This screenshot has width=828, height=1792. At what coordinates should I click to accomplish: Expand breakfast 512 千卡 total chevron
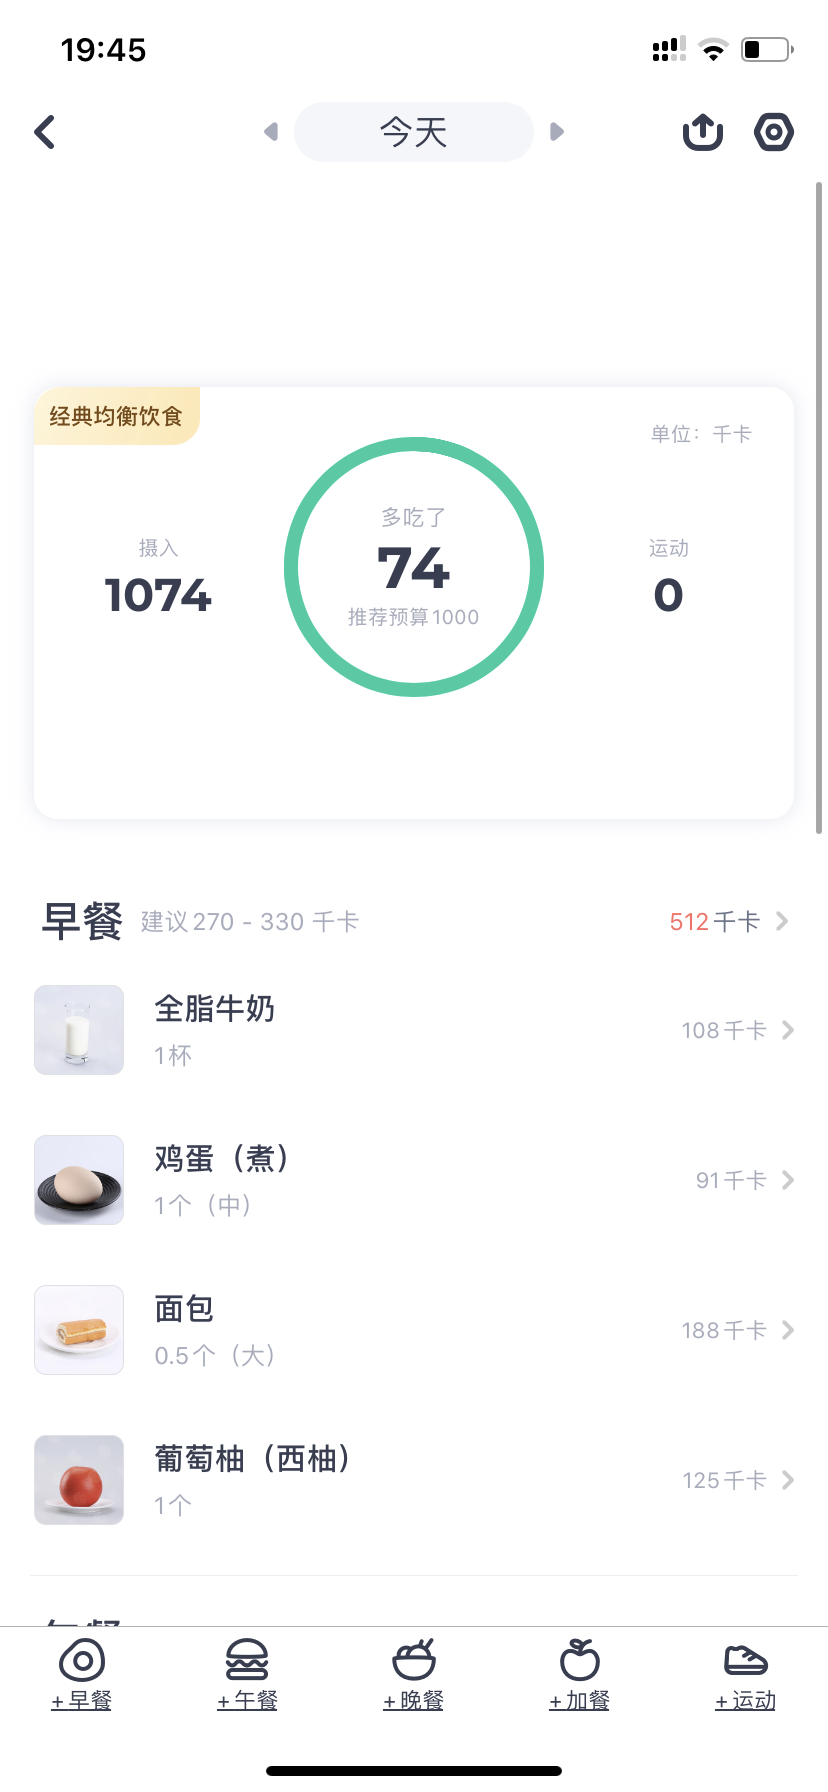782,921
